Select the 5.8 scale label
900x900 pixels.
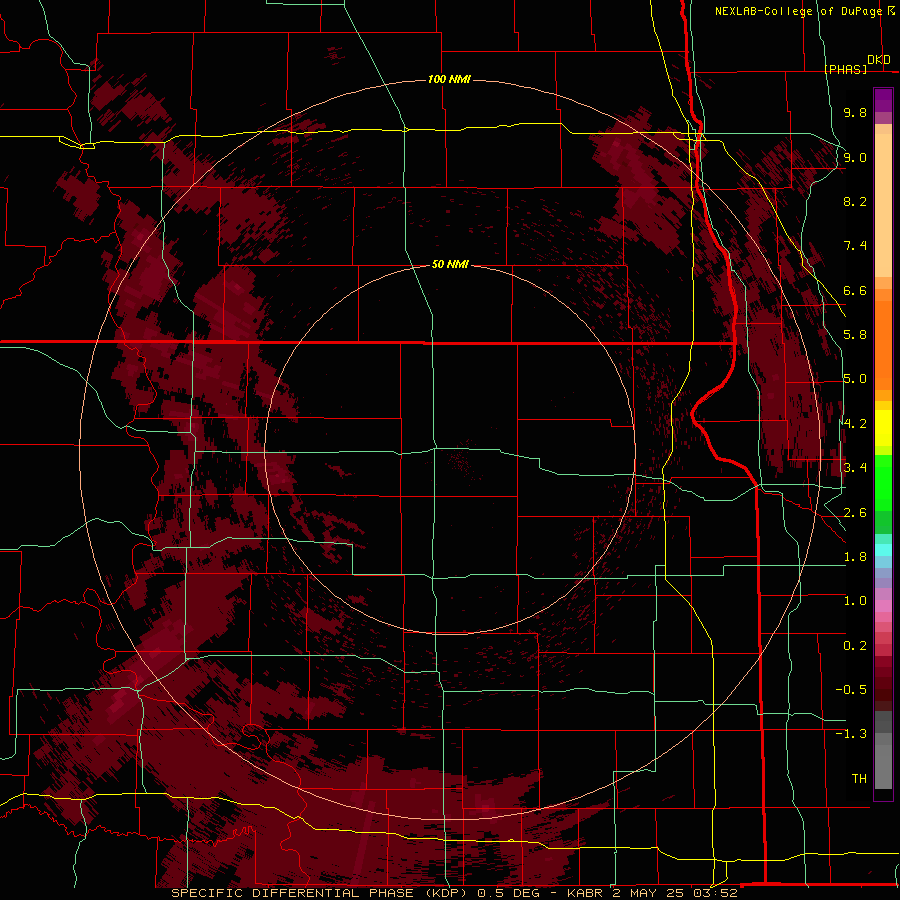pos(855,335)
